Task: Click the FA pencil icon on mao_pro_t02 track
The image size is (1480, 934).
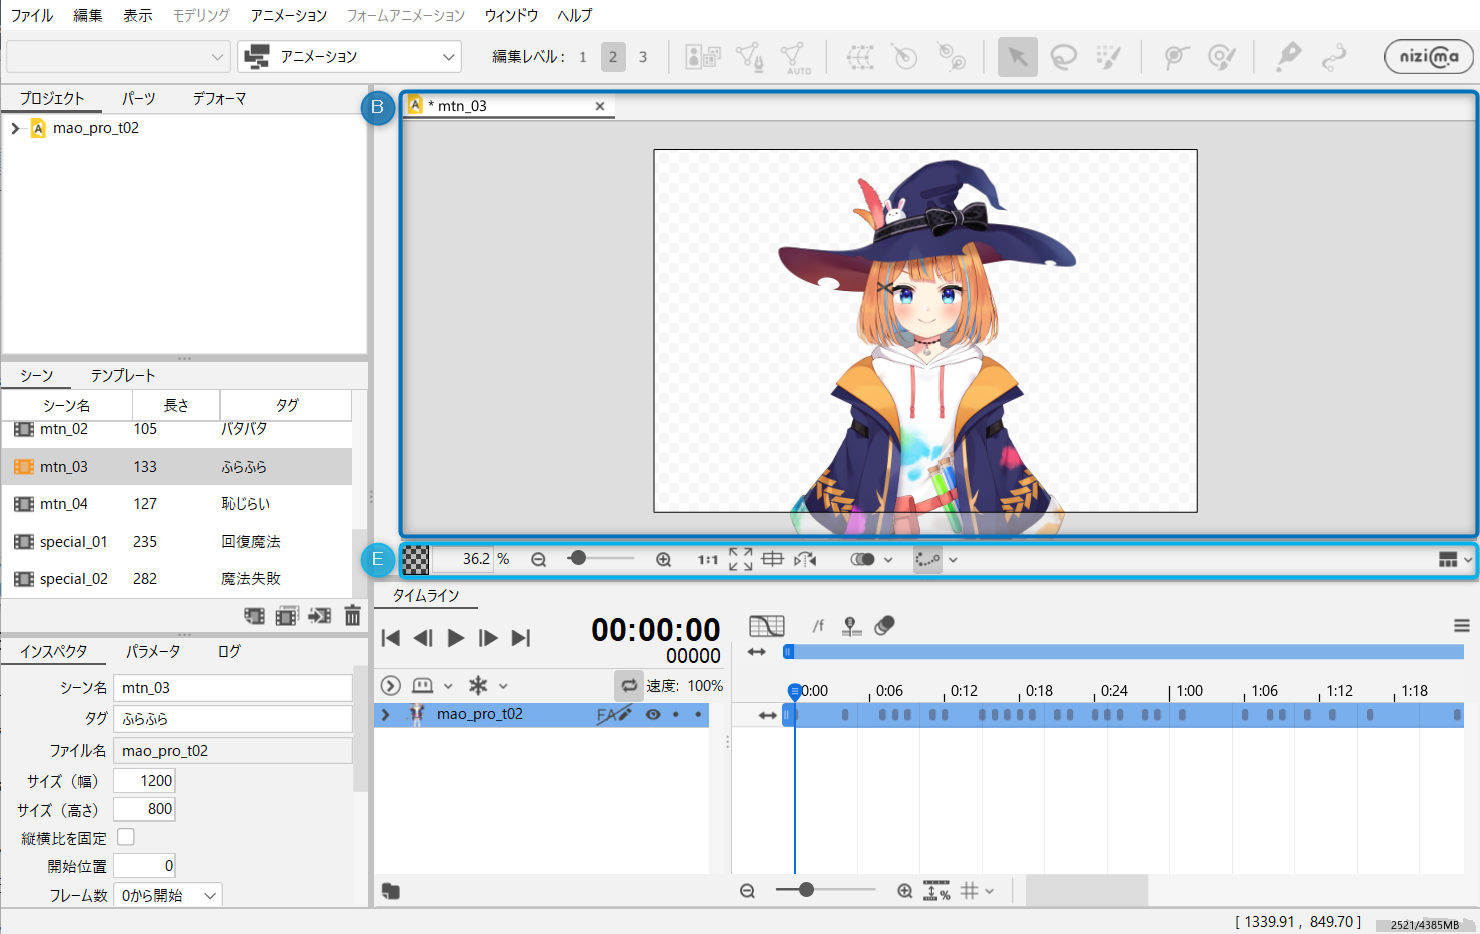Action: coord(614,714)
